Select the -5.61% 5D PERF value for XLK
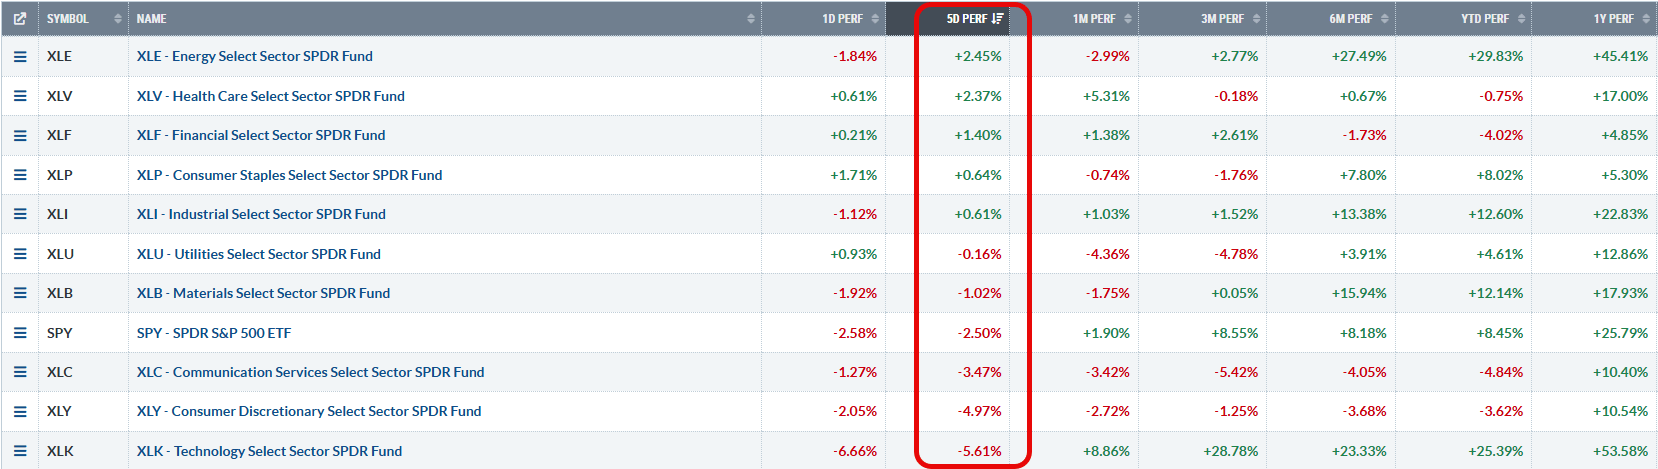The image size is (1658, 469). (980, 451)
